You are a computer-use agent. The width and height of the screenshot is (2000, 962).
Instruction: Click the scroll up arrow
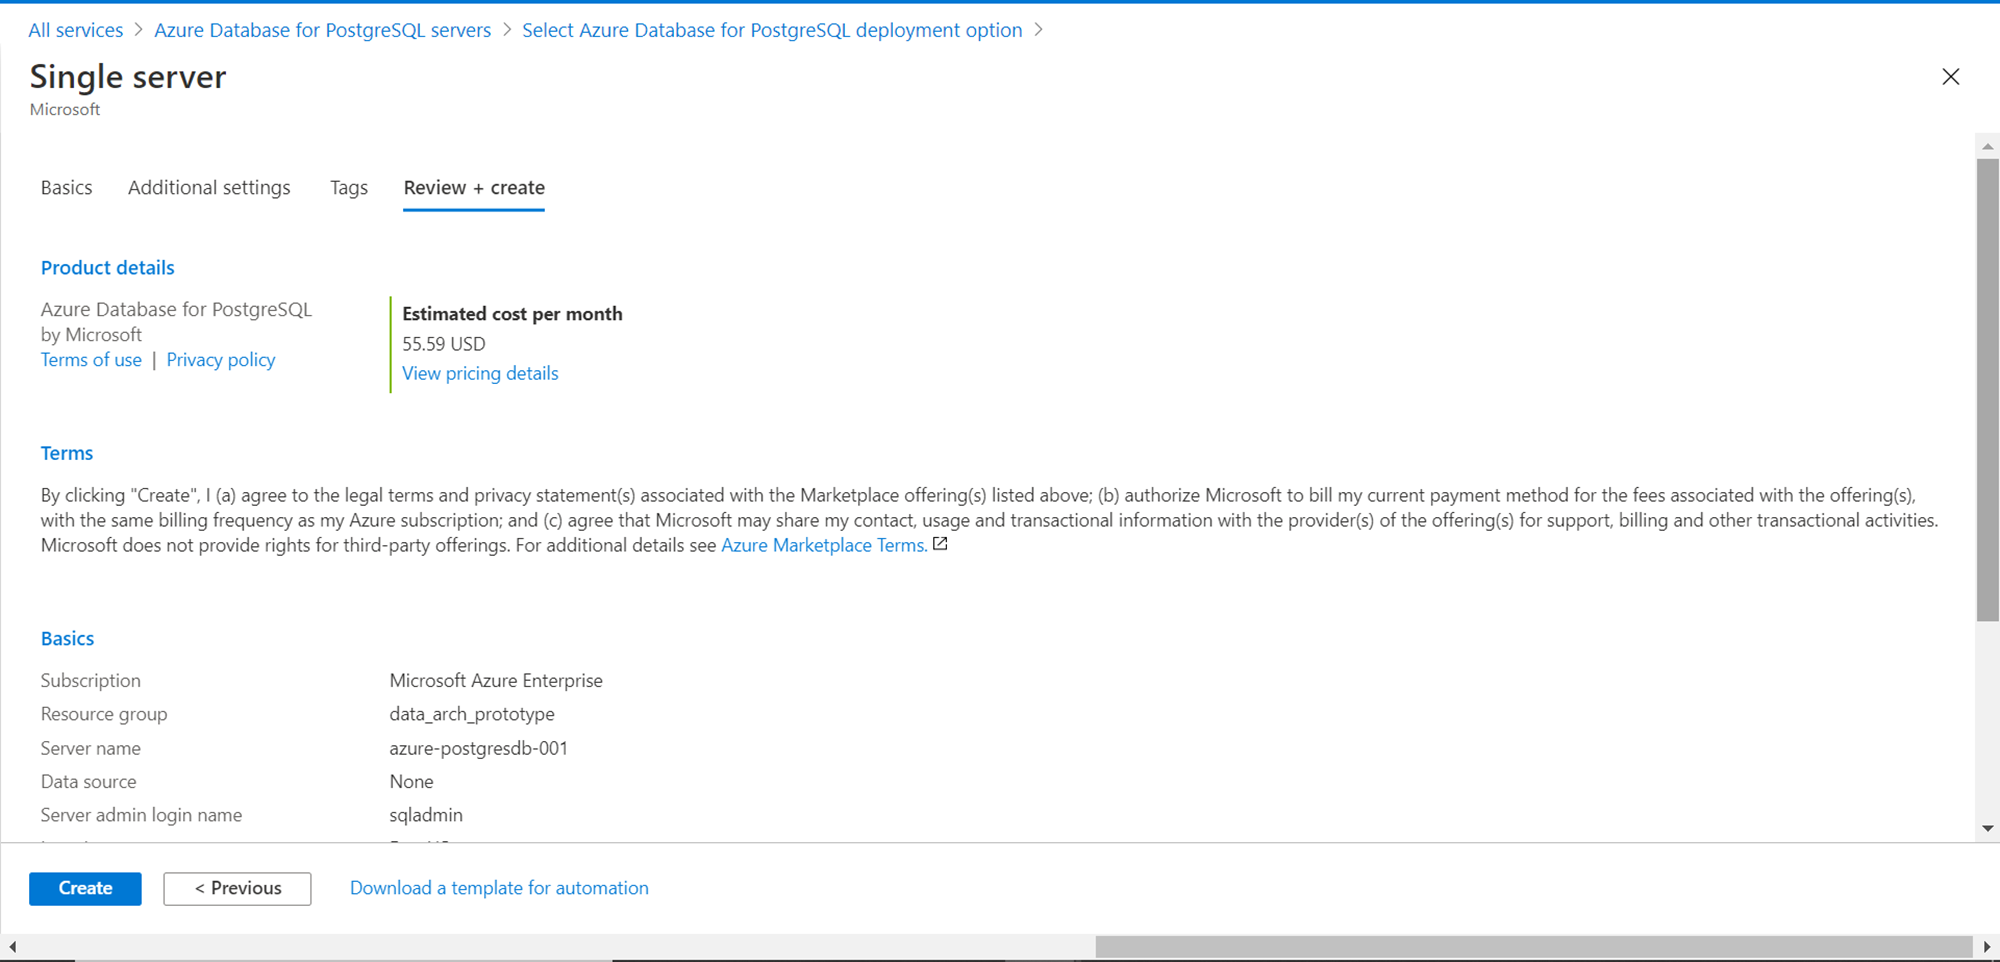(x=1987, y=146)
